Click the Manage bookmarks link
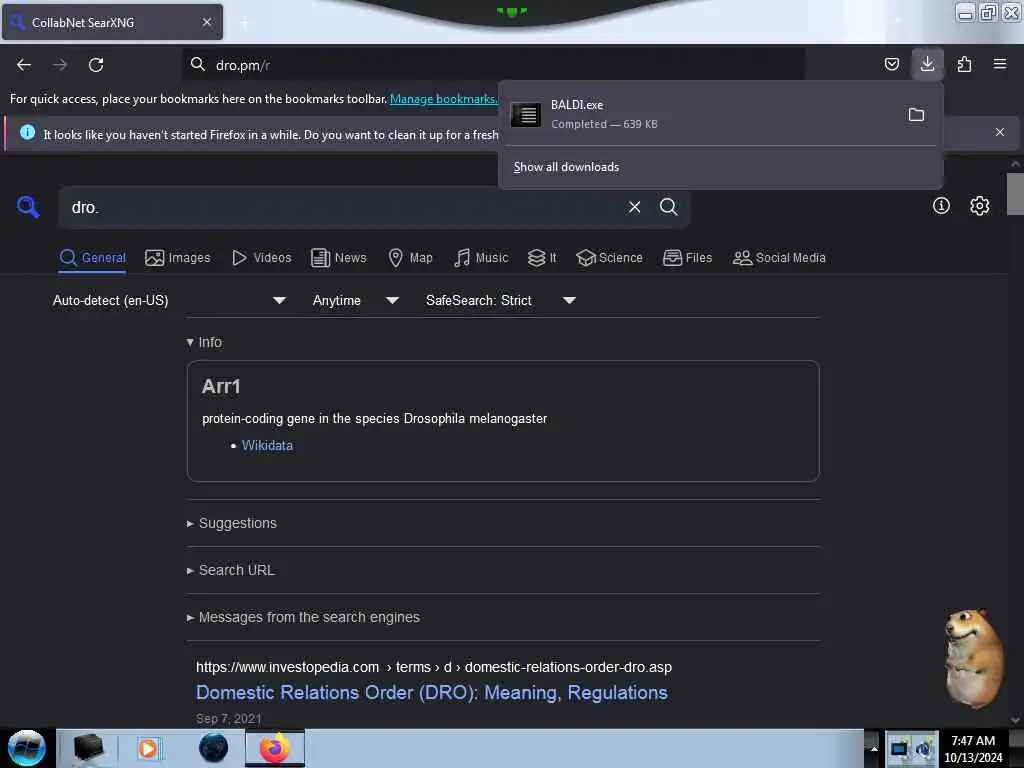 (x=443, y=99)
